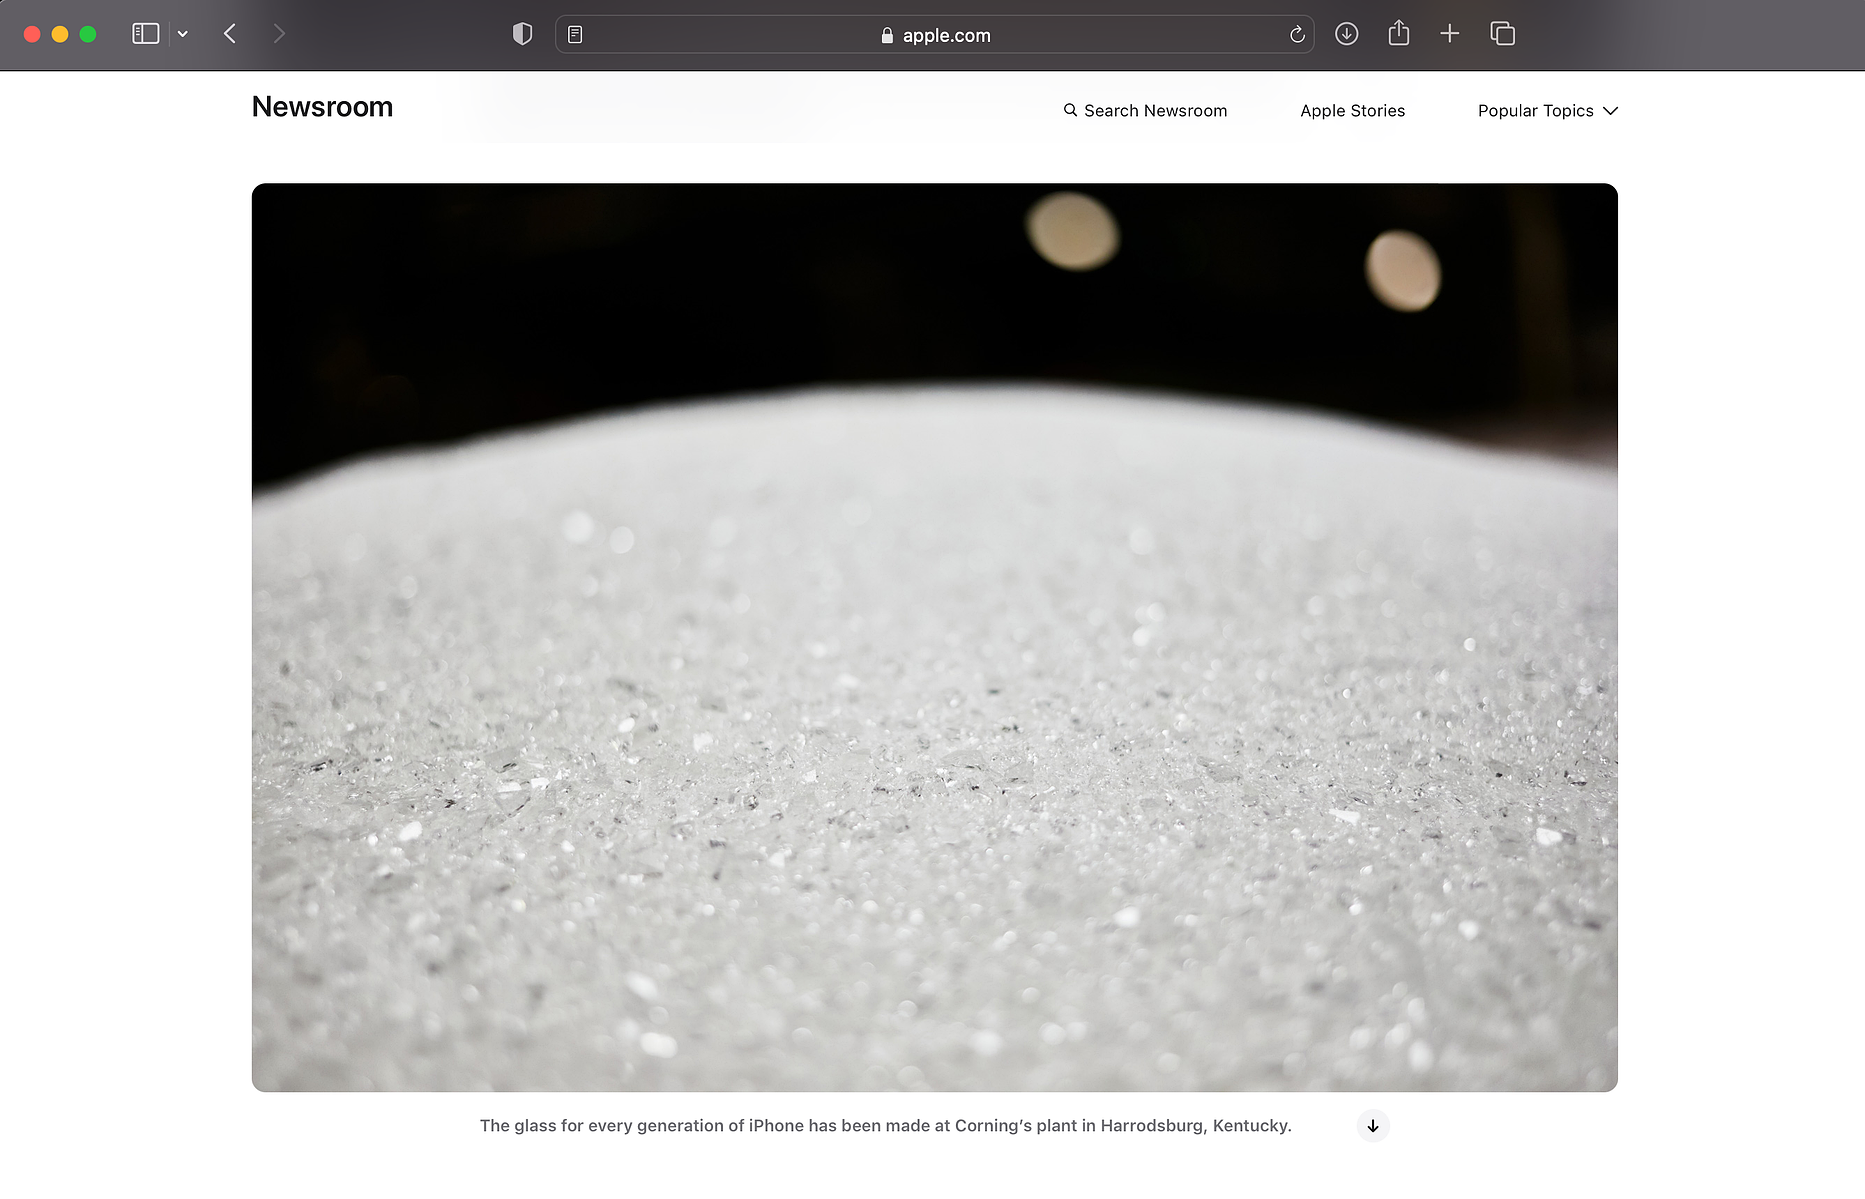Enter full screen with the green button
This screenshot has height=1199, width=1865.
pos(88,34)
